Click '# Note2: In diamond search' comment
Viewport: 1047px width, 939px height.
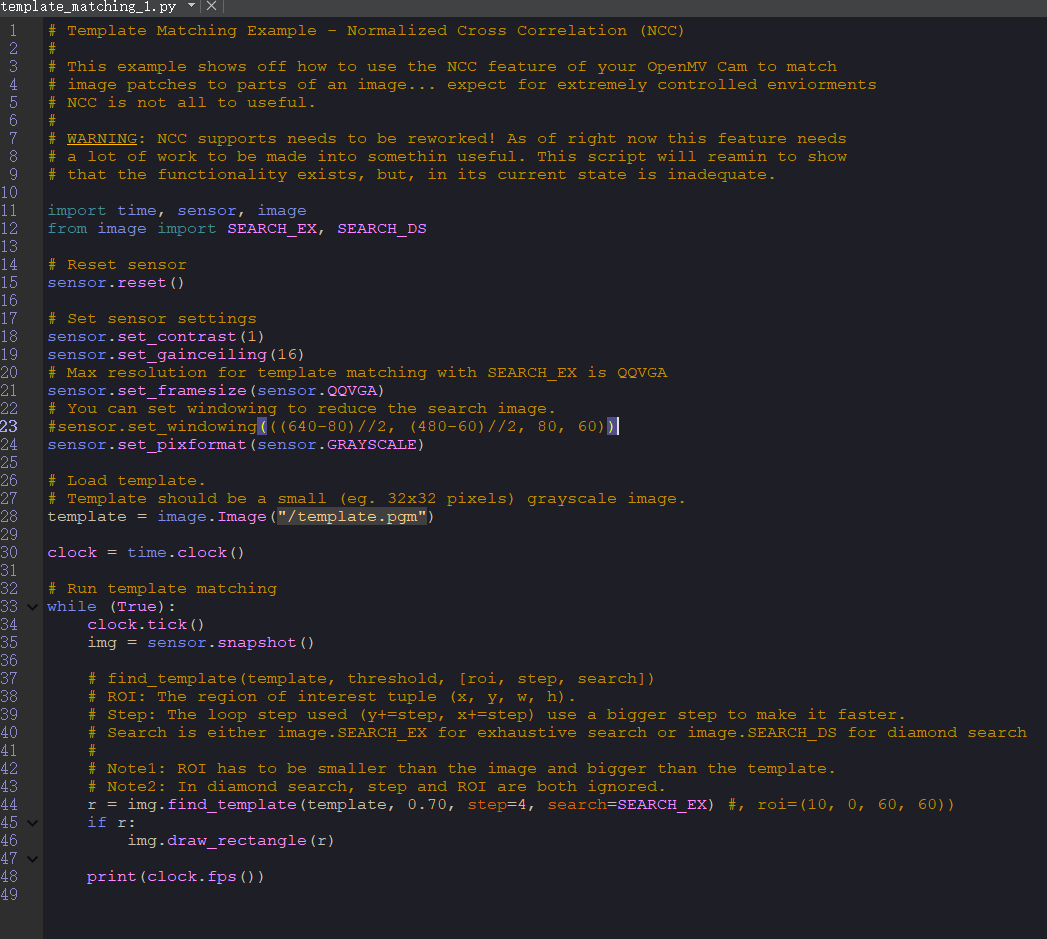tap(376, 787)
